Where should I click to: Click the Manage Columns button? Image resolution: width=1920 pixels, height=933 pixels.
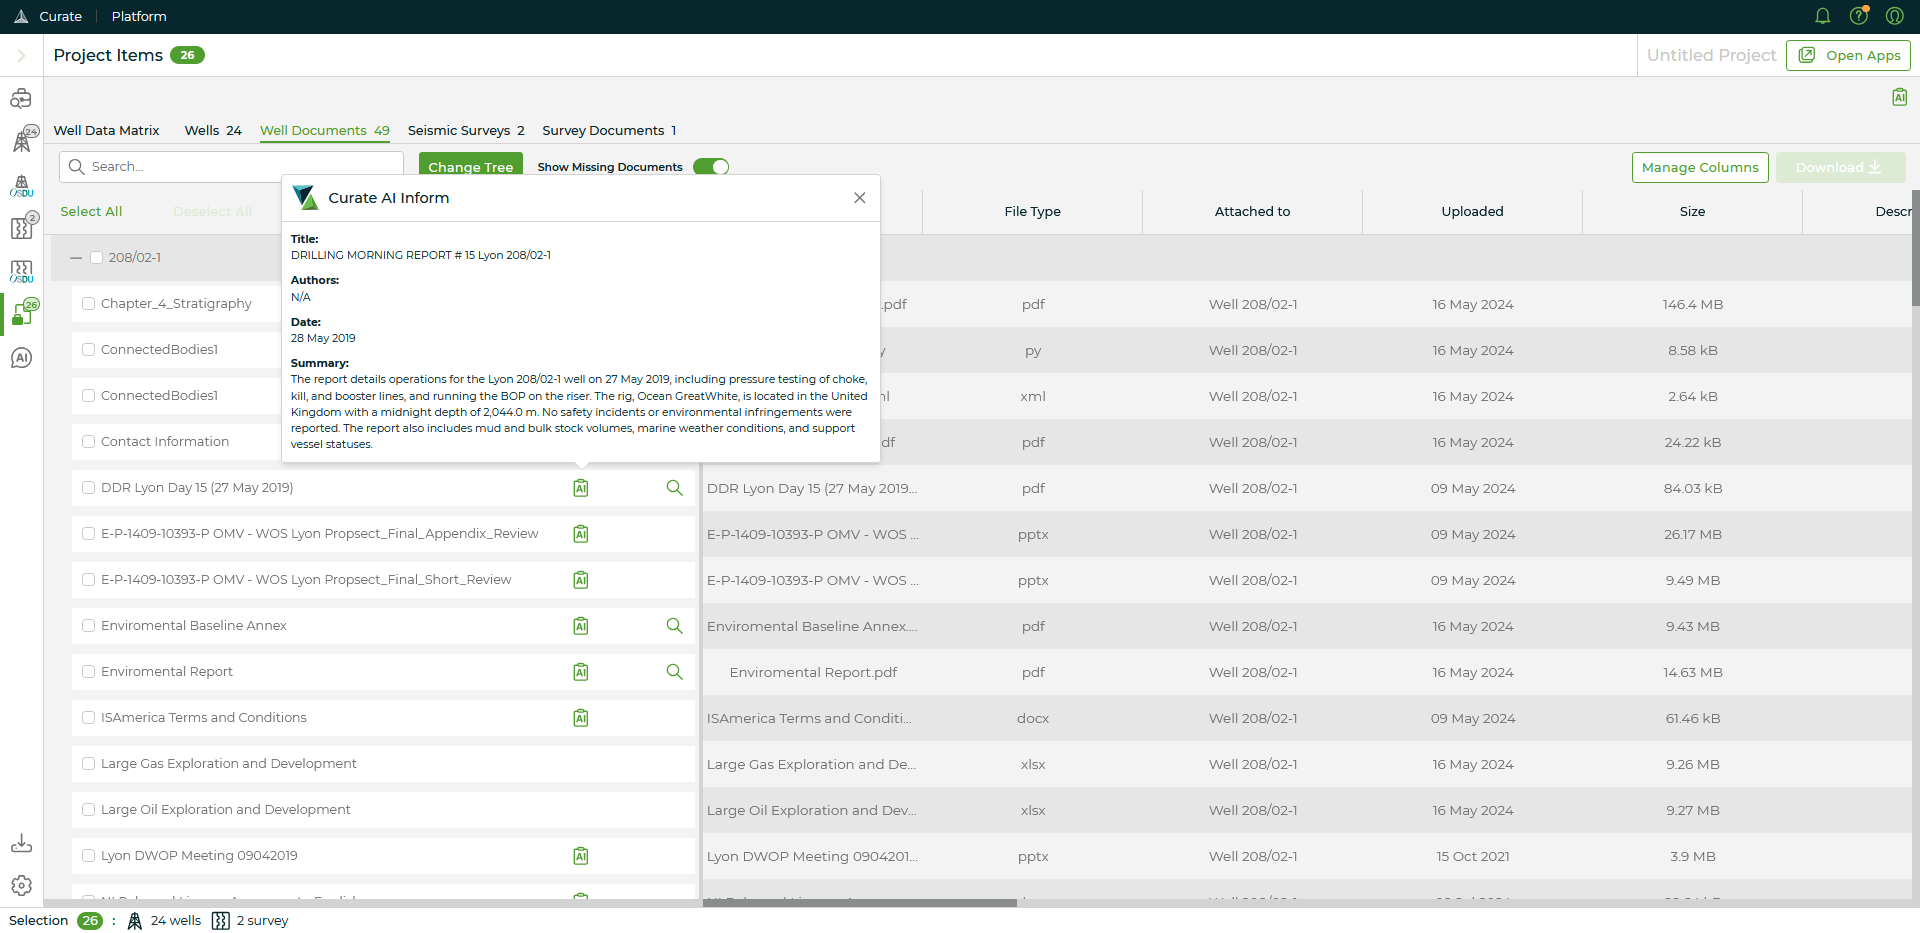click(1700, 167)
